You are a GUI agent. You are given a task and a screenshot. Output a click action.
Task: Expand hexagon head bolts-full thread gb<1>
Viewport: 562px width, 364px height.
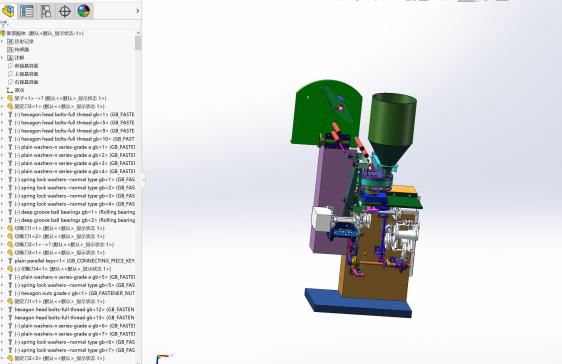pyautogui.click(x=2, y=115)
